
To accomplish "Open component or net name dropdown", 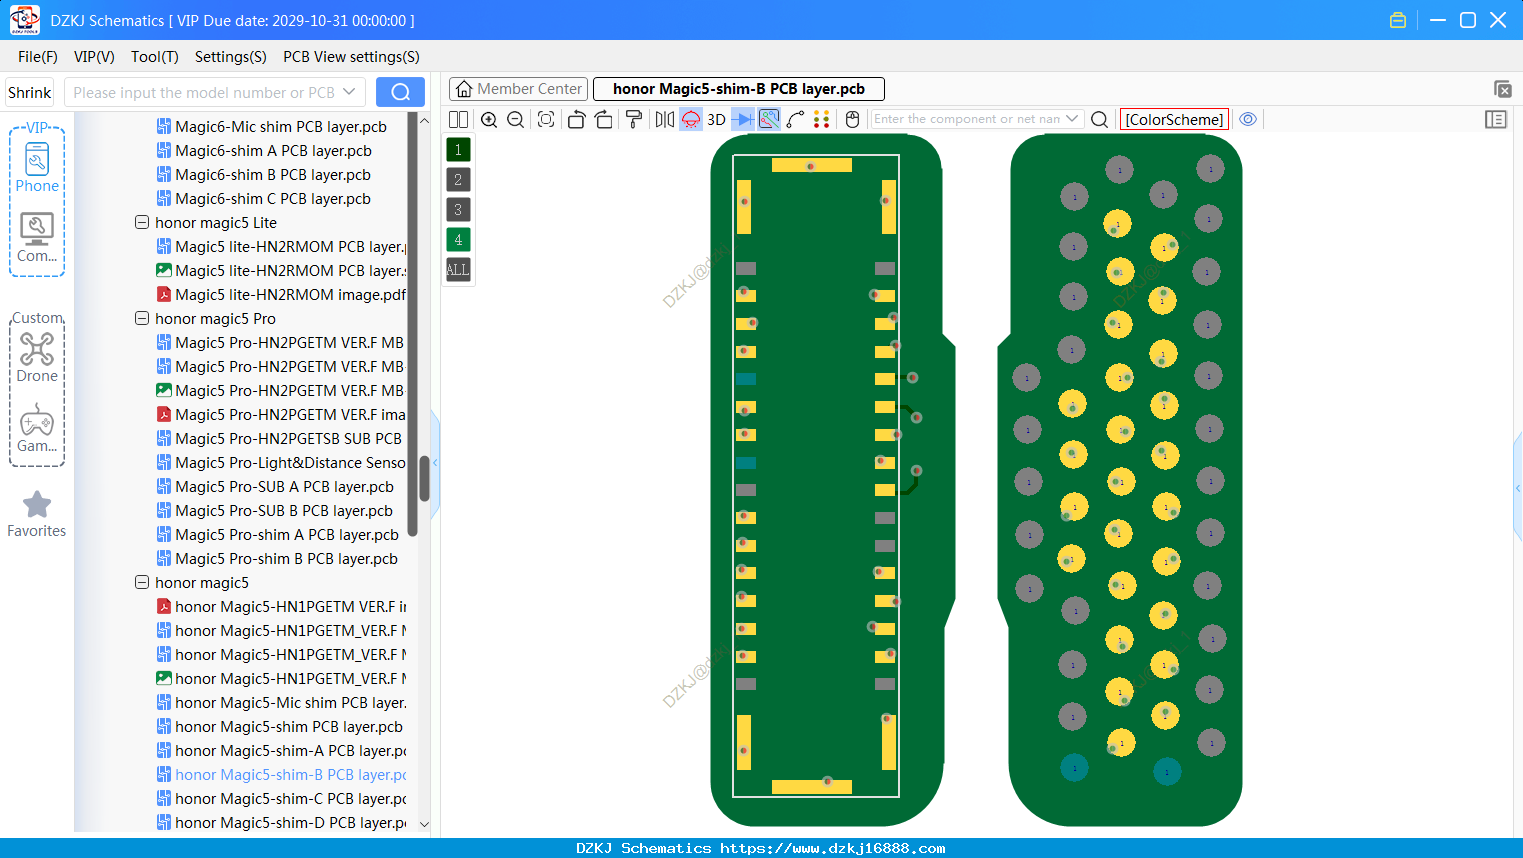I will tap(1072, 119).
